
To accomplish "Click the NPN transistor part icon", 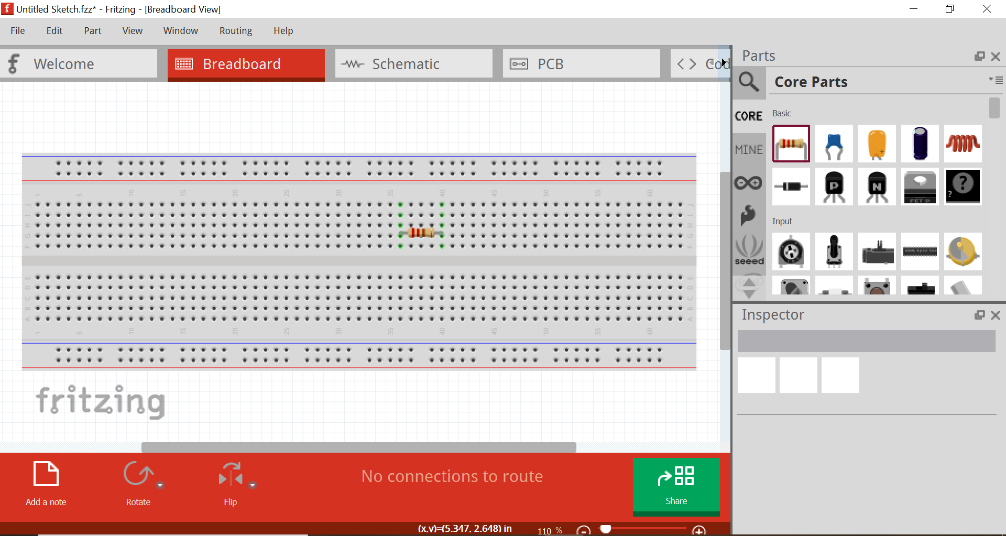I will (877, 186).
